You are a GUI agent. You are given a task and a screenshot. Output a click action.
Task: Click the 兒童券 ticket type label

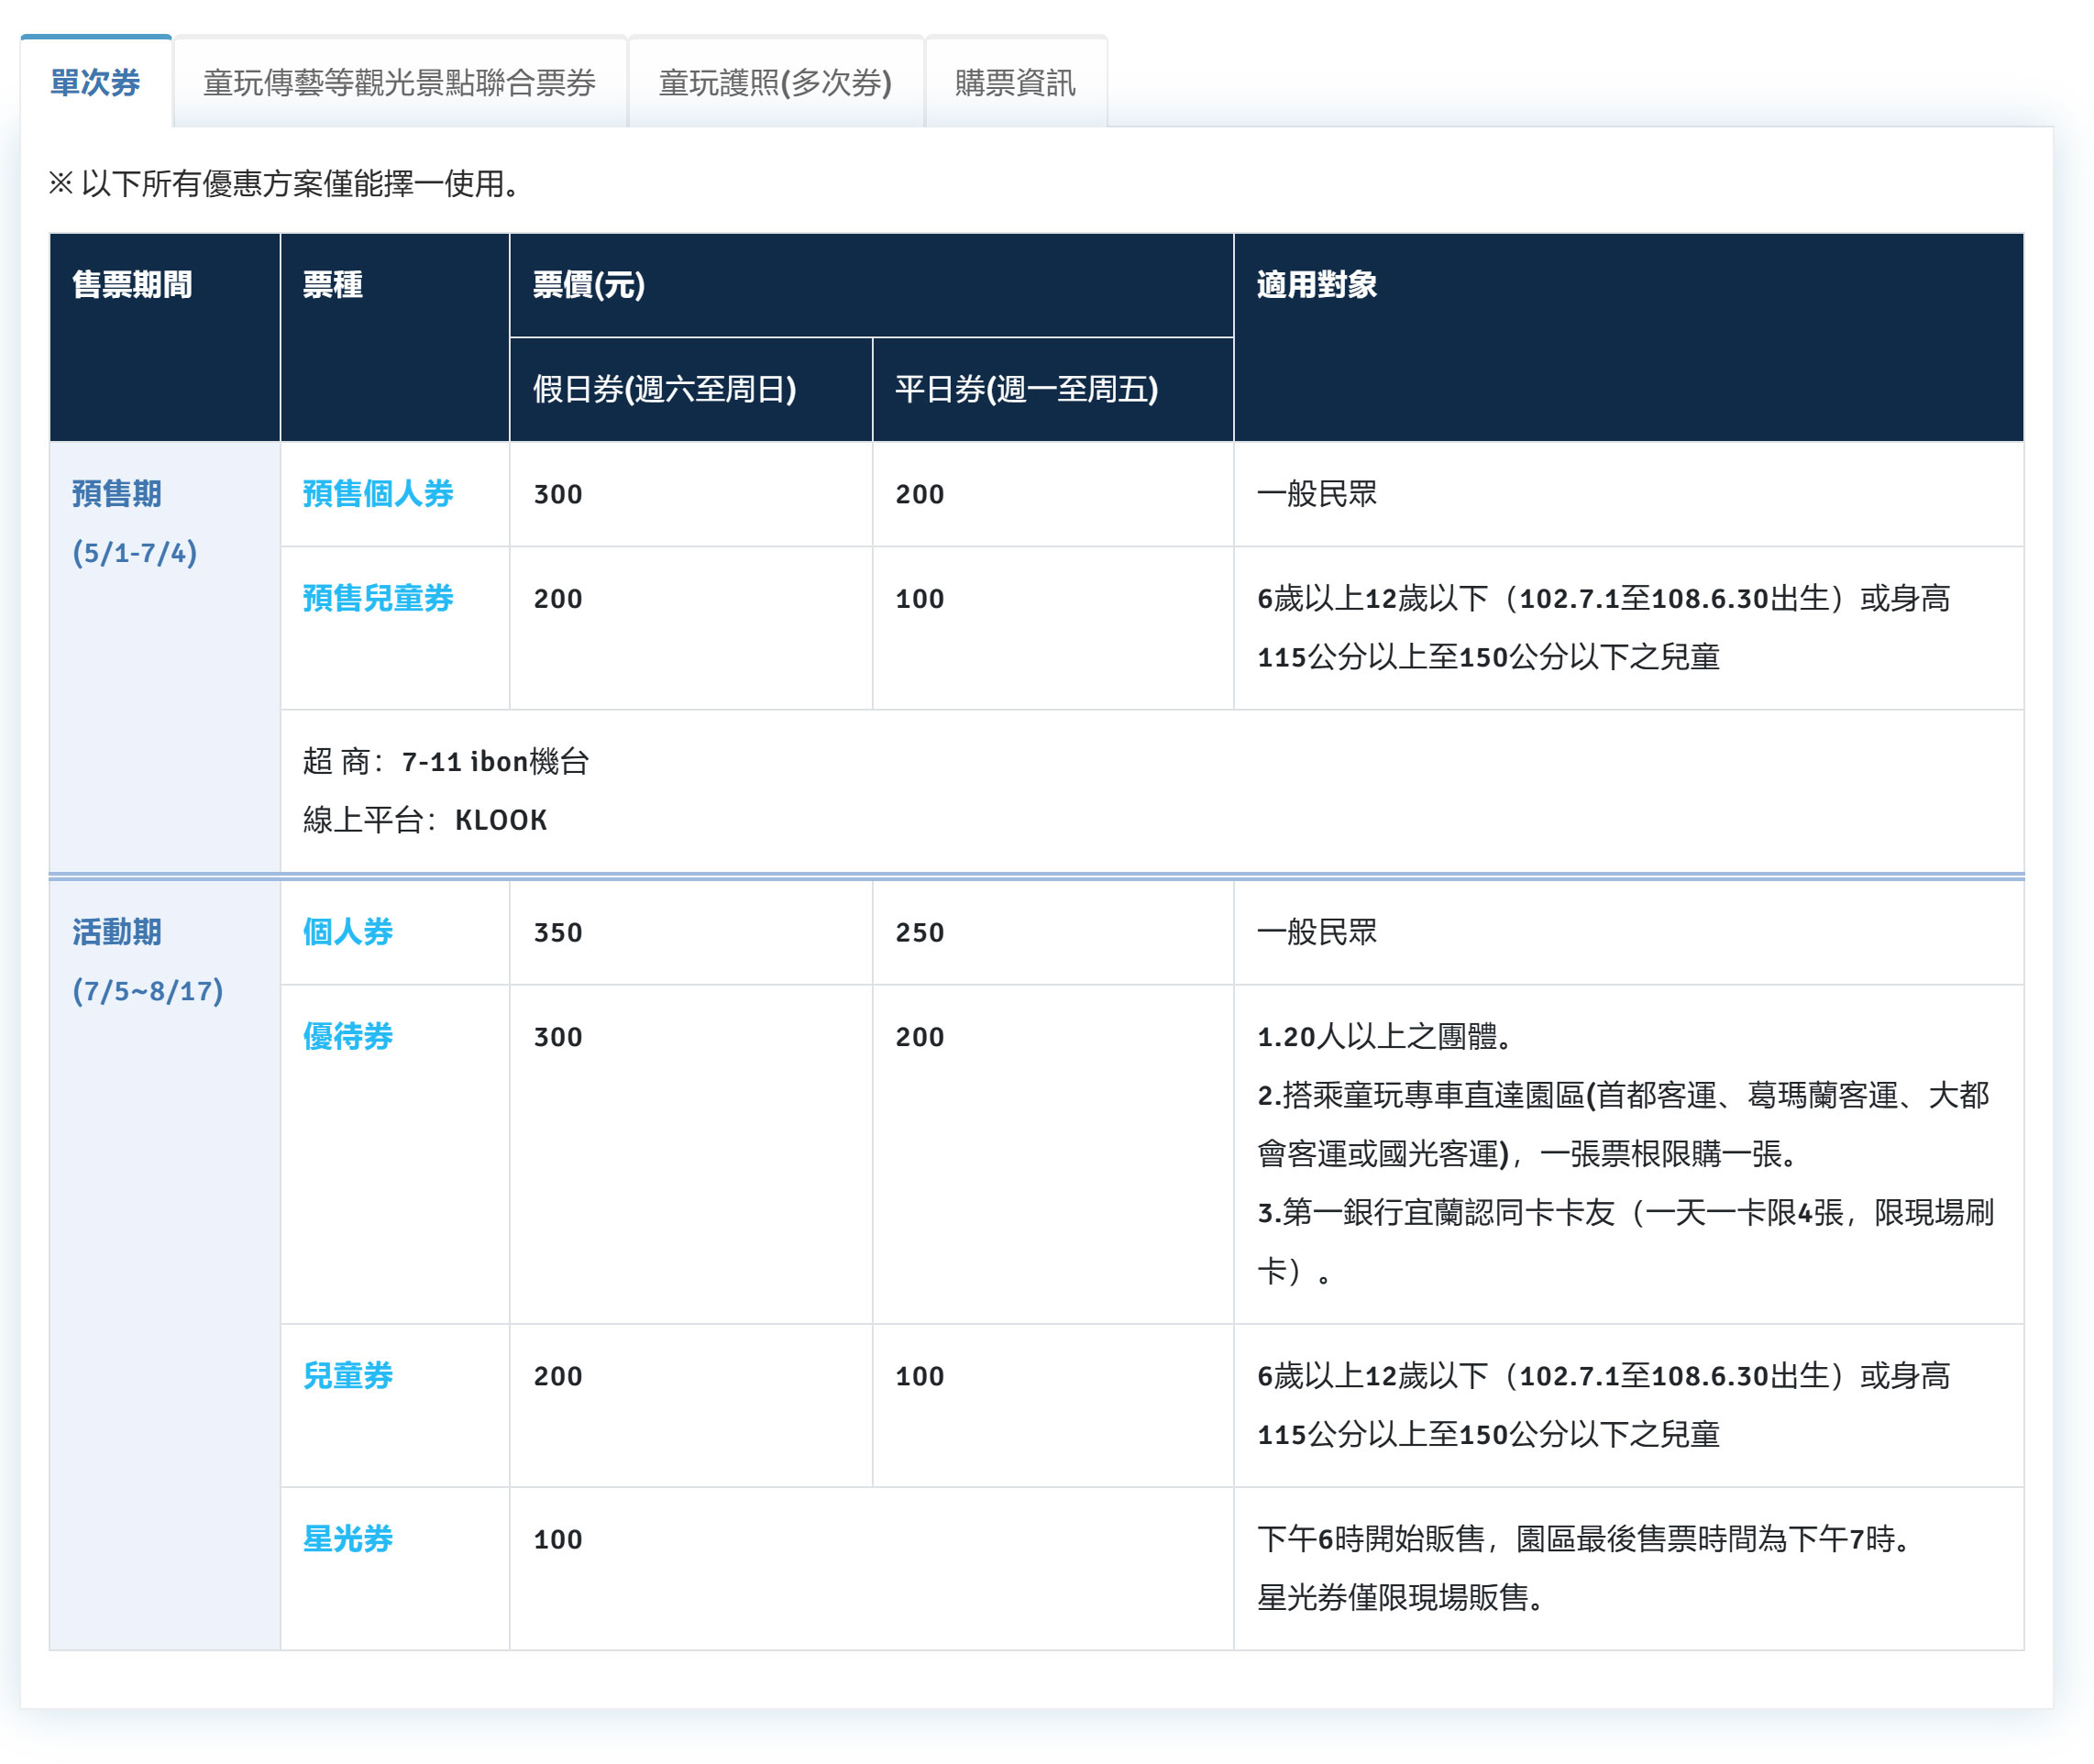[x=348, y=1375]
